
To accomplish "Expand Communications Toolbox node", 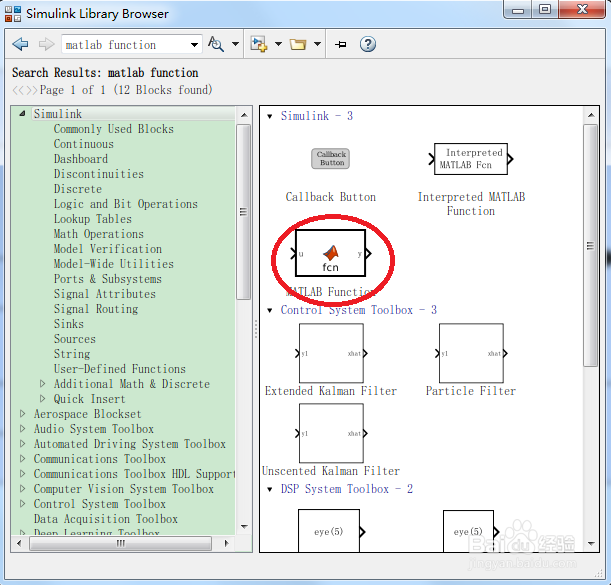I will pyautogui.click(x=23, y=459).
